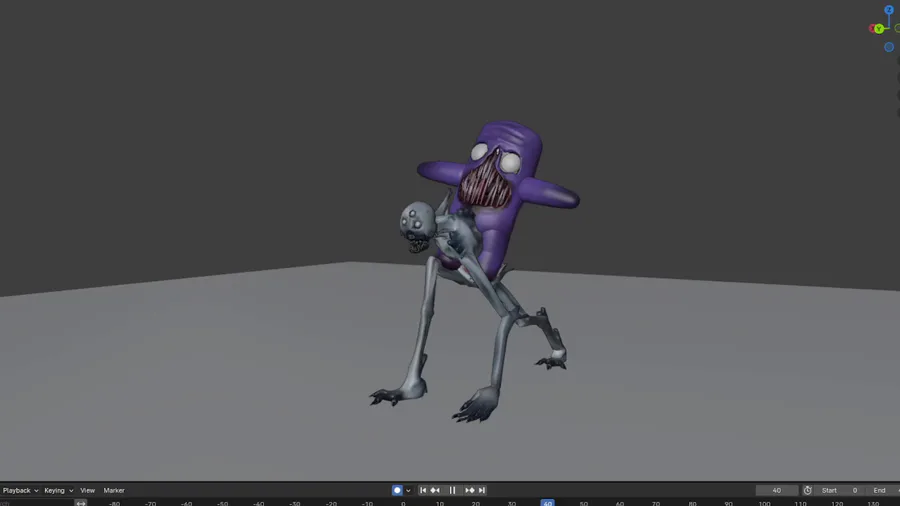Pause the animation playback
Image resolution: width=900 pixels, height=506 pixels.
click(x=452, y=491)
